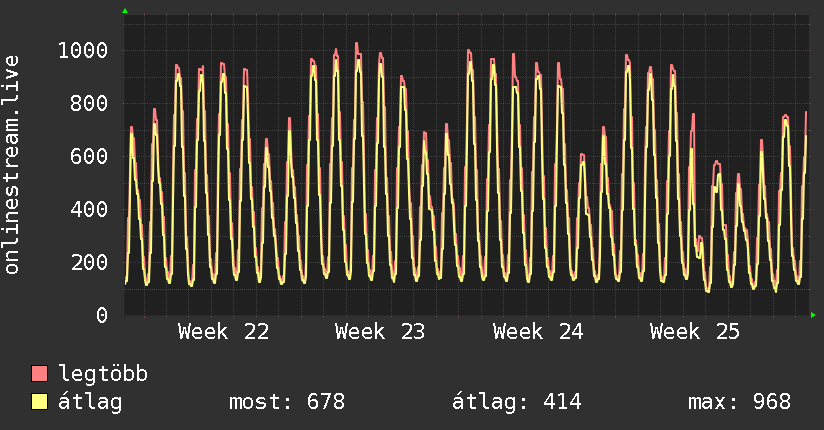Click the 'átlag: 414' statistic
The width and height of the screenshot is (824, 430).
(x=517, y=402)
